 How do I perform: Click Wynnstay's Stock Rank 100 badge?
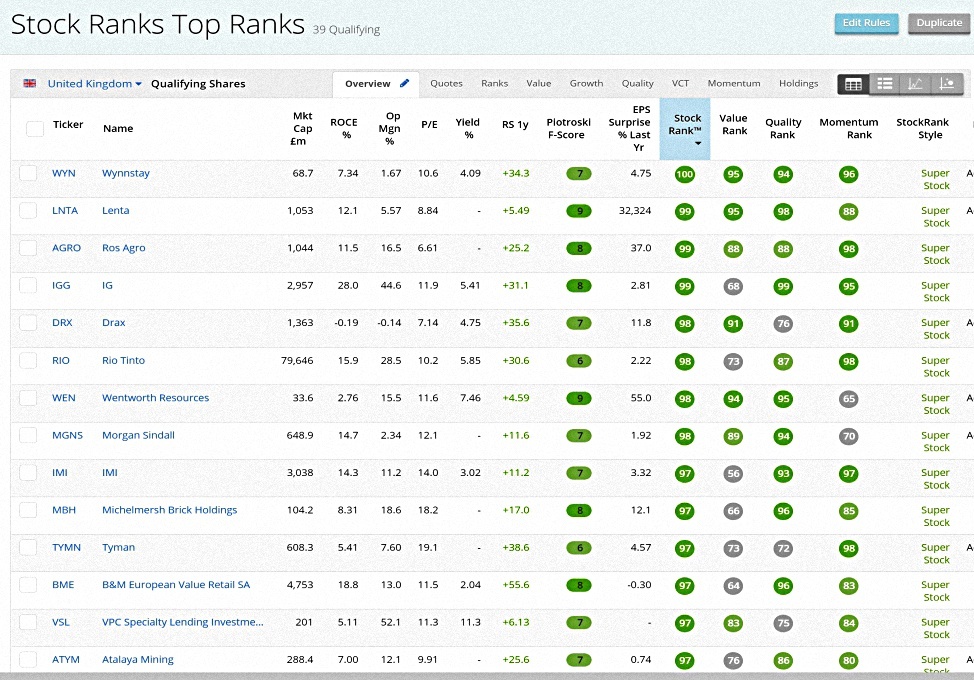685,174
